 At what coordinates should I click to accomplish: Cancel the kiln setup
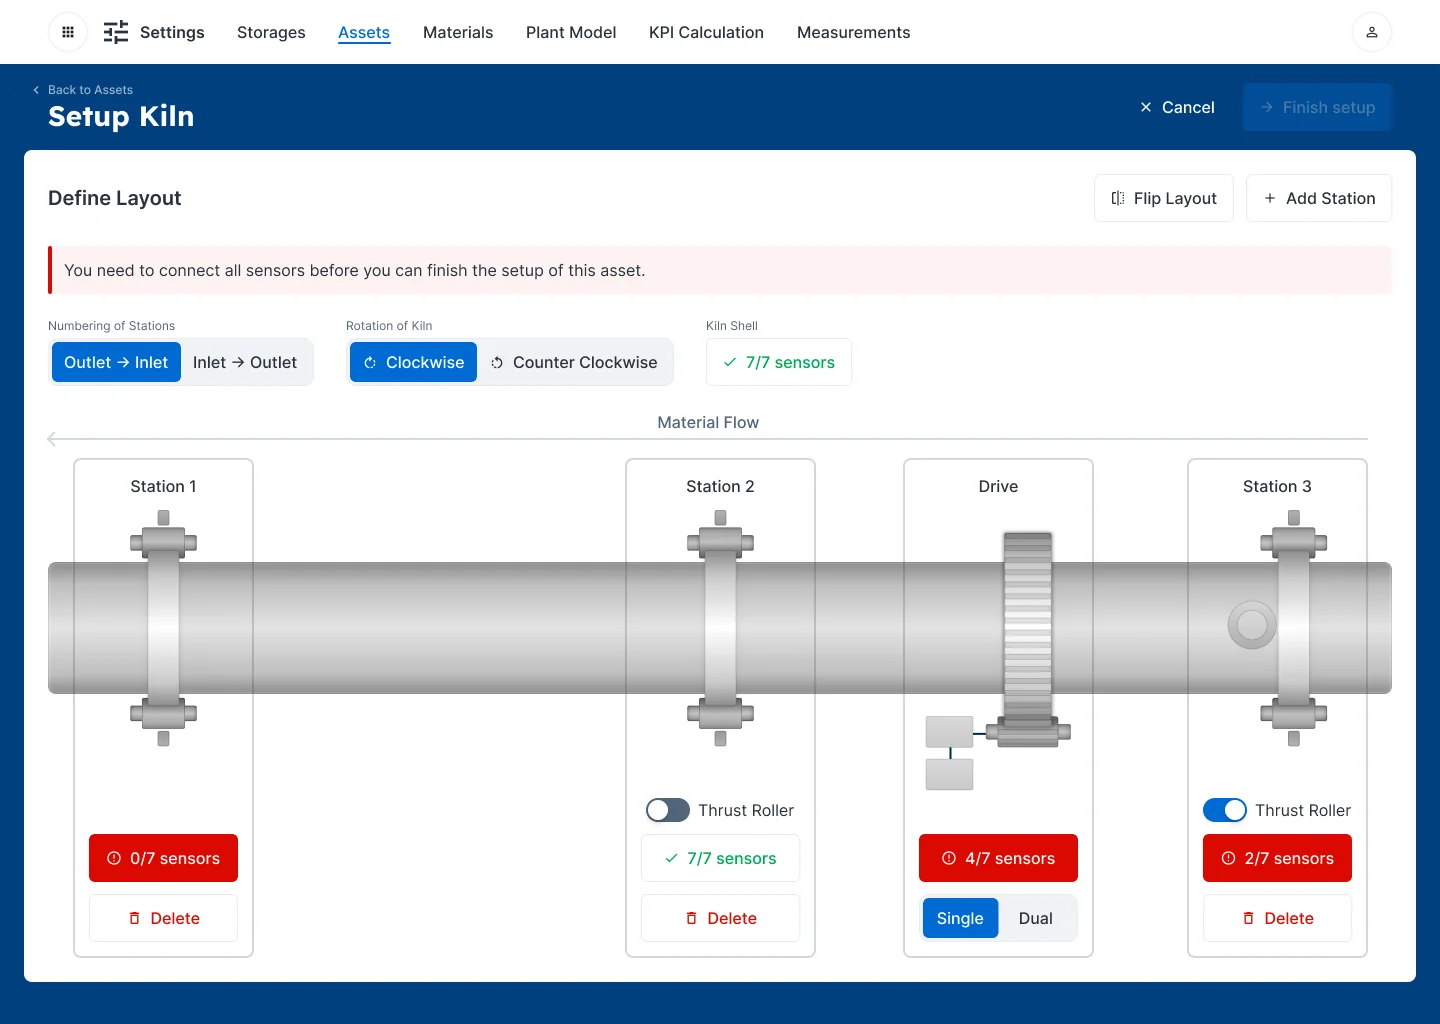[1177, 107]
